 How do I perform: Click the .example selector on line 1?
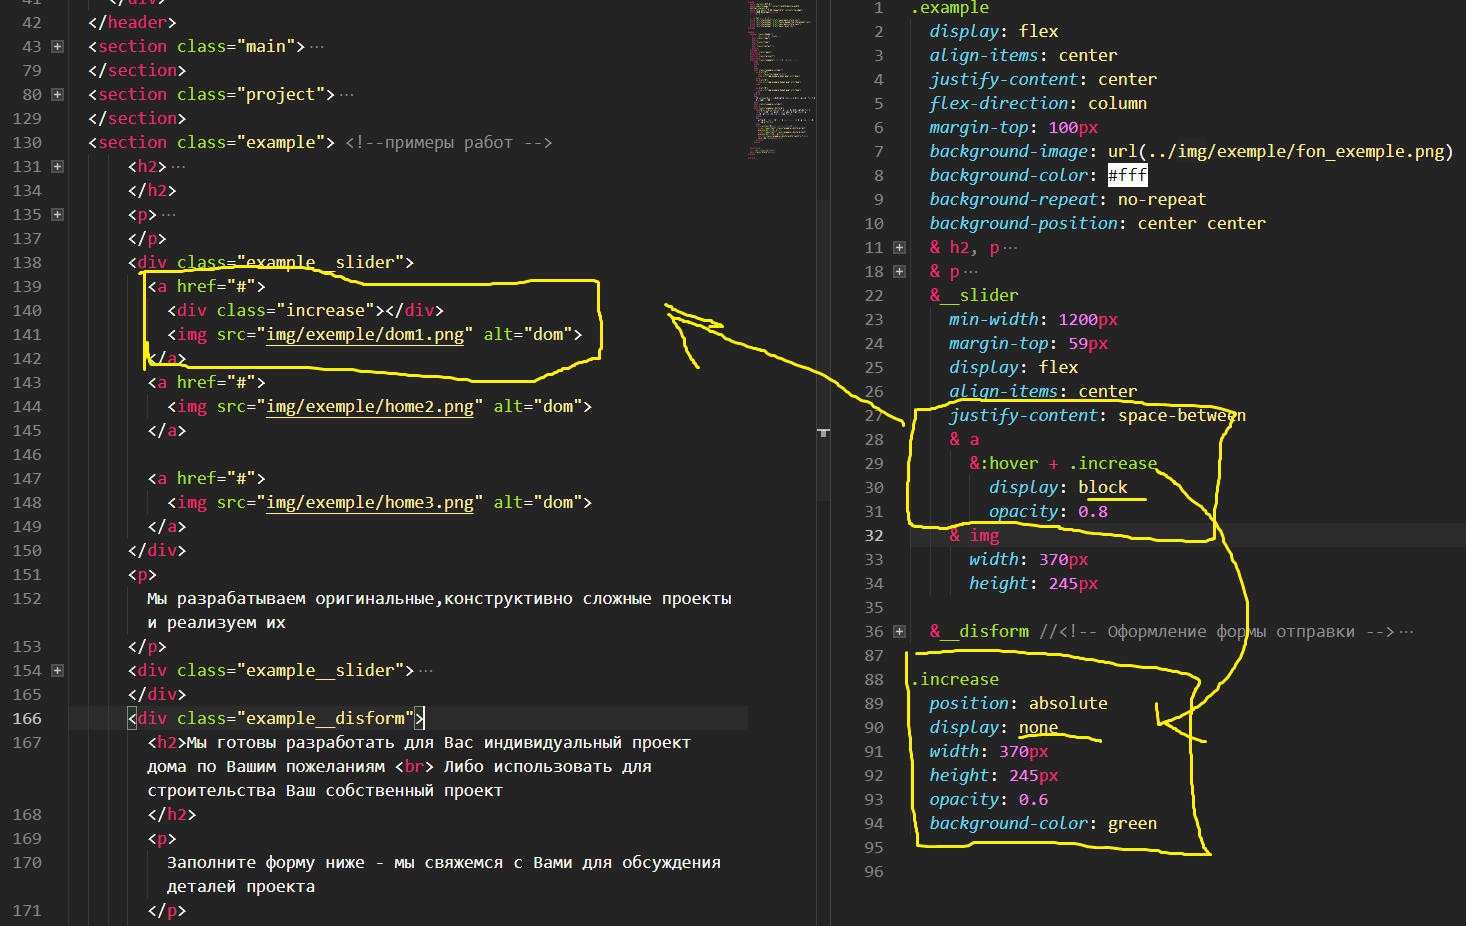pos(950,8)
